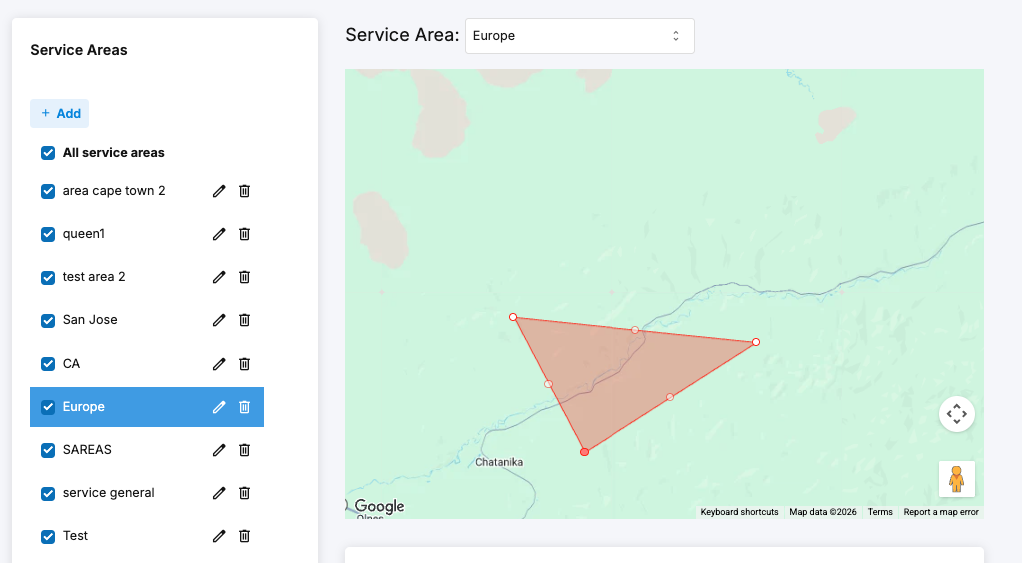
Task: Edit the San Jose service area
Action: click(219, 320)
